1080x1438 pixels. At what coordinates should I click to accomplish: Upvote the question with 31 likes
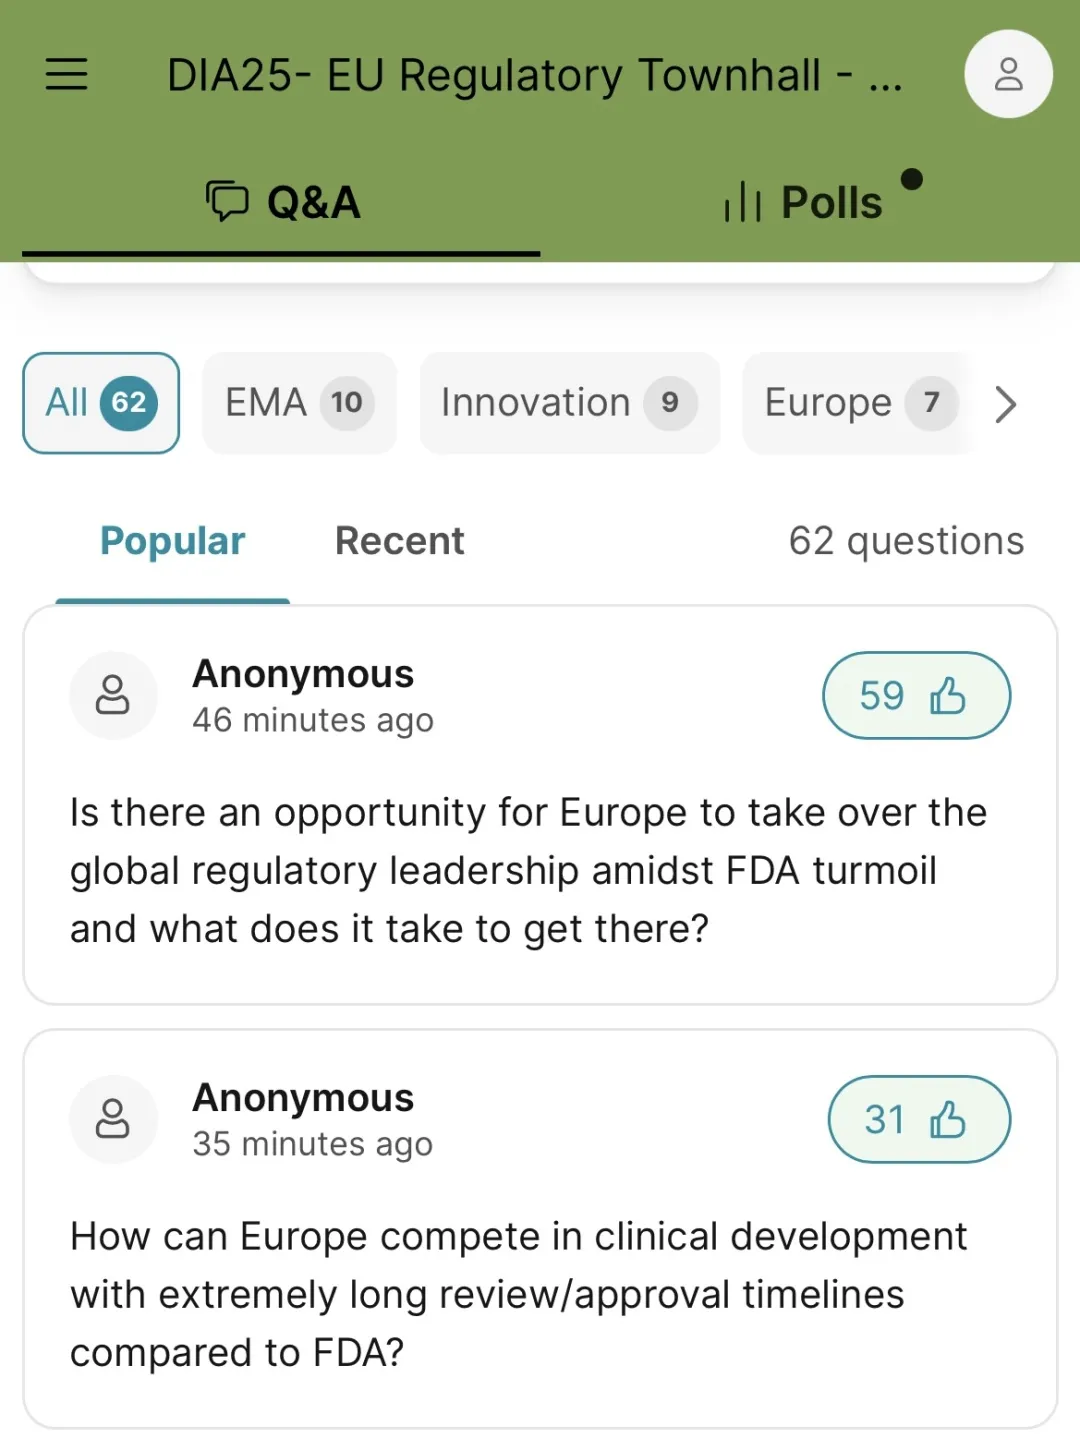(918, 1119)
